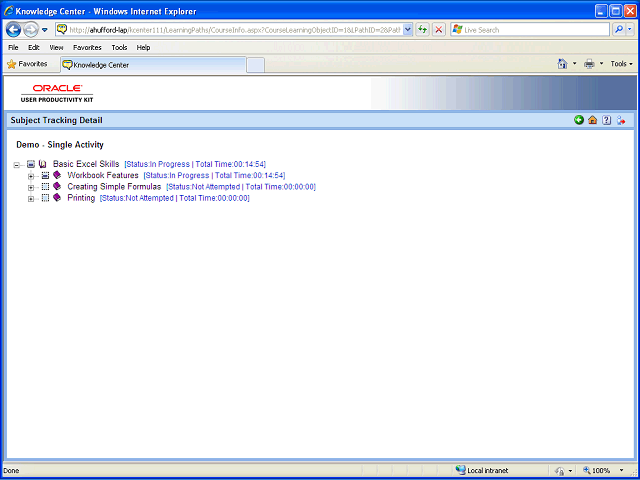Click the Print toolbar icon

click(x=589, y=64)
